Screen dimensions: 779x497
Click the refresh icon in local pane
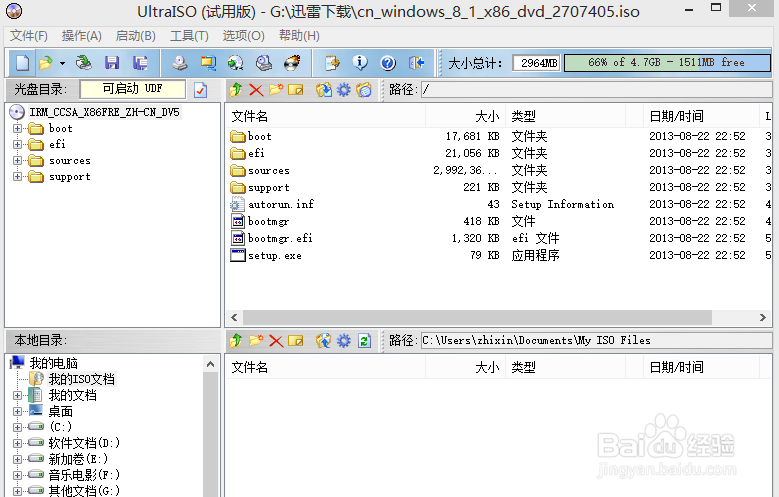(x=364, y=340)
